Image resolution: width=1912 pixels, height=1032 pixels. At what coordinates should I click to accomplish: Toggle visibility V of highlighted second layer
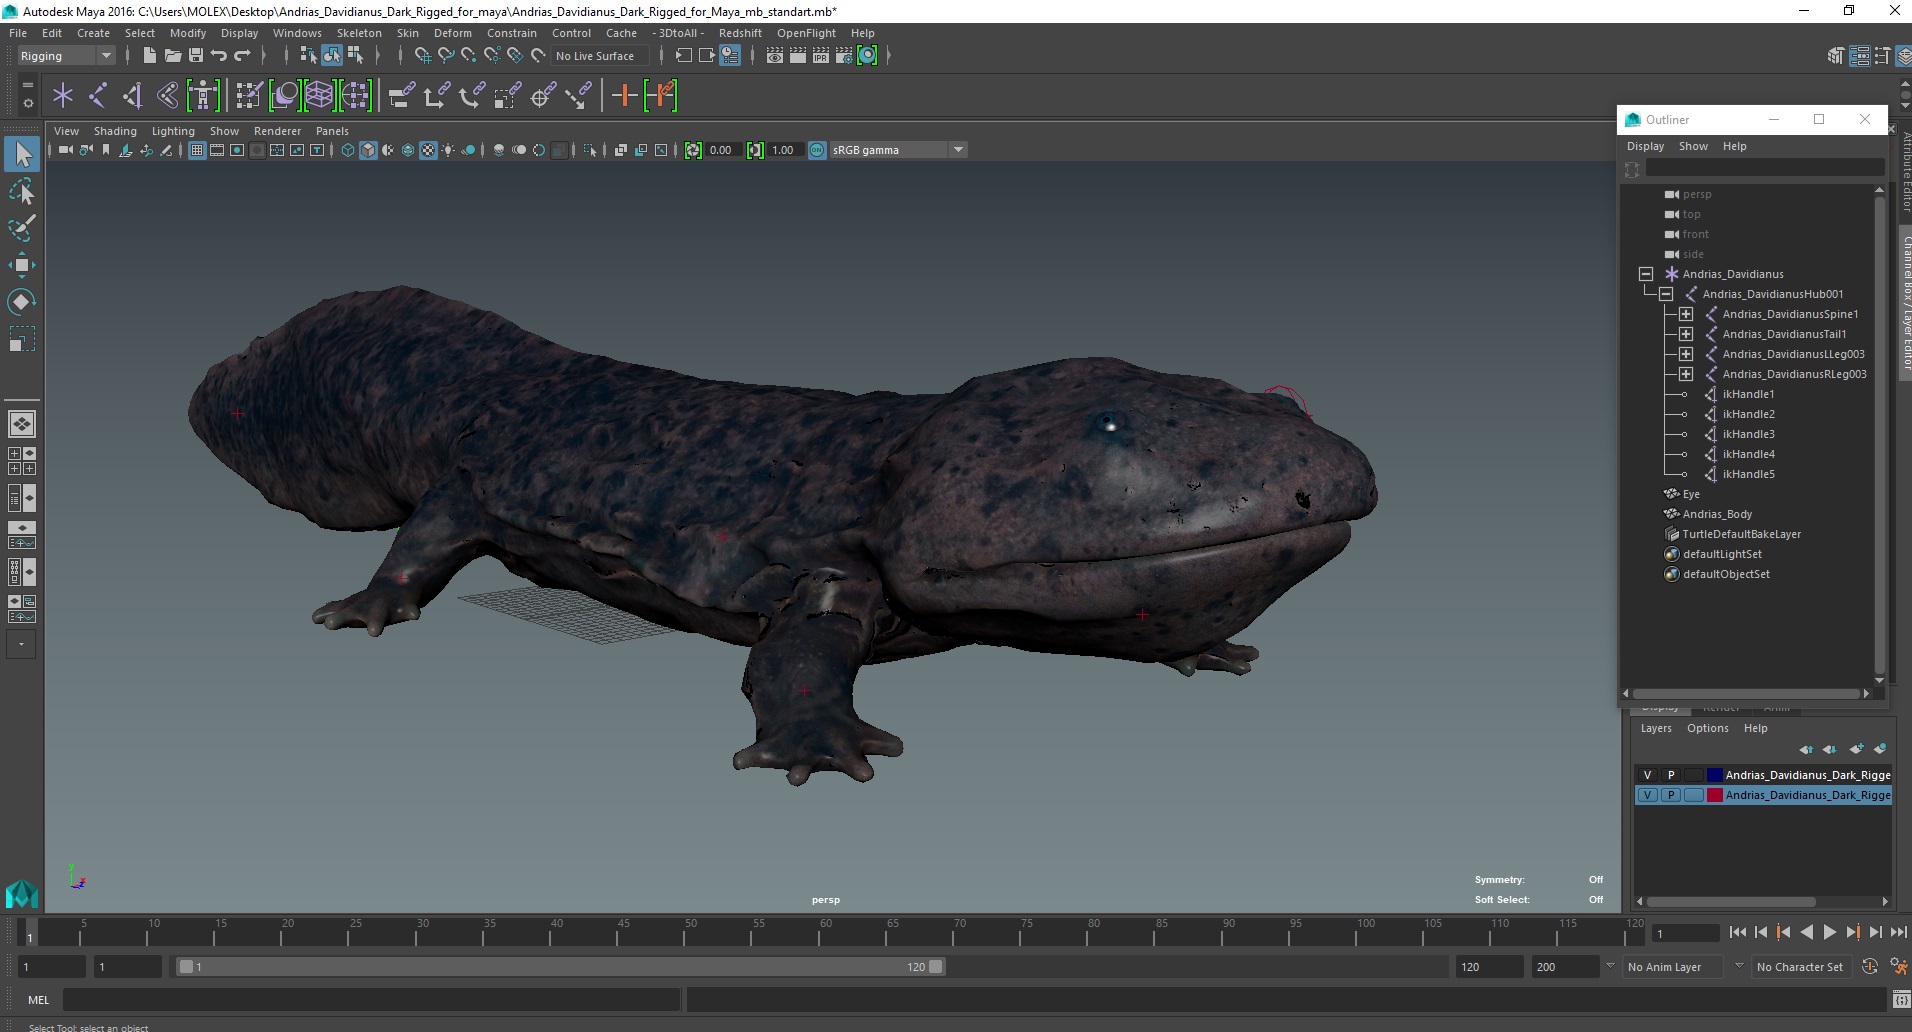click(1647, 795)
